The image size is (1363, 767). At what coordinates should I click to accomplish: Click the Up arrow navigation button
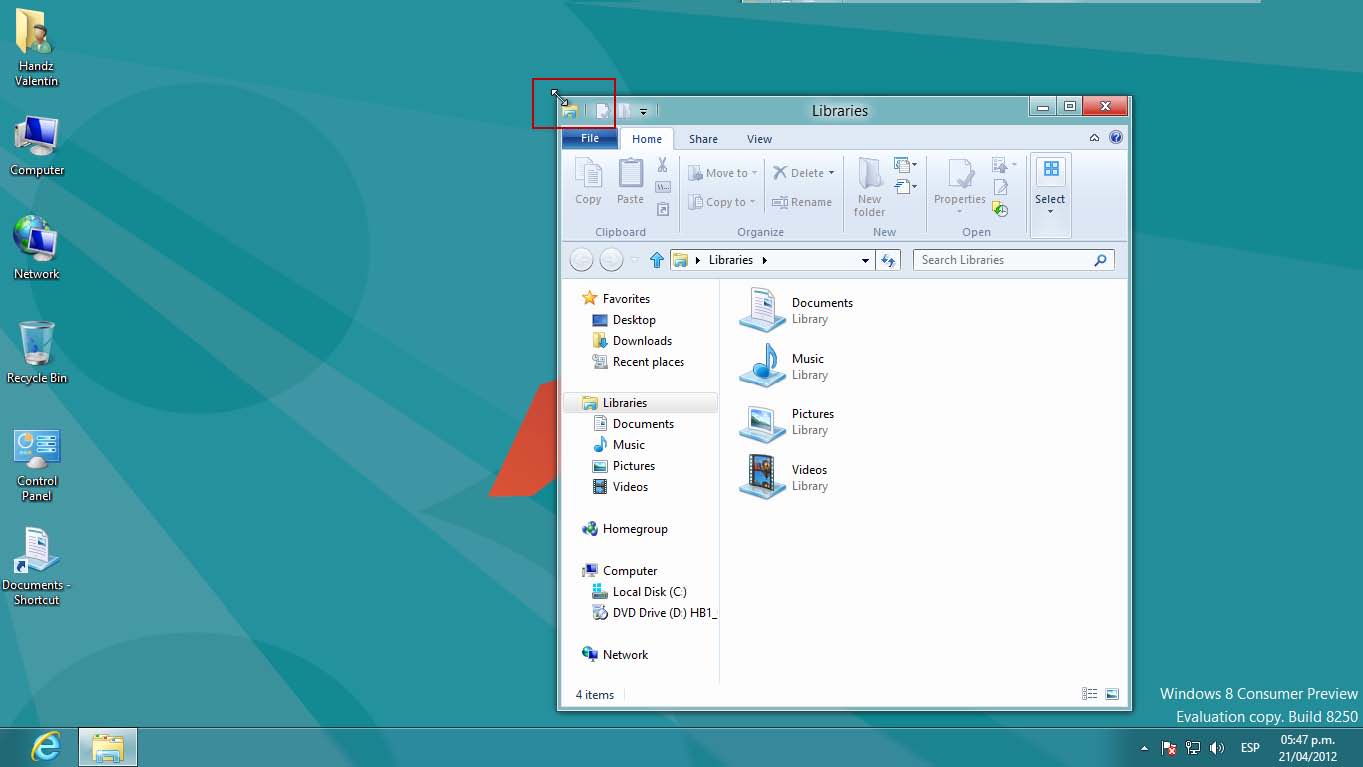click(657, 260)
